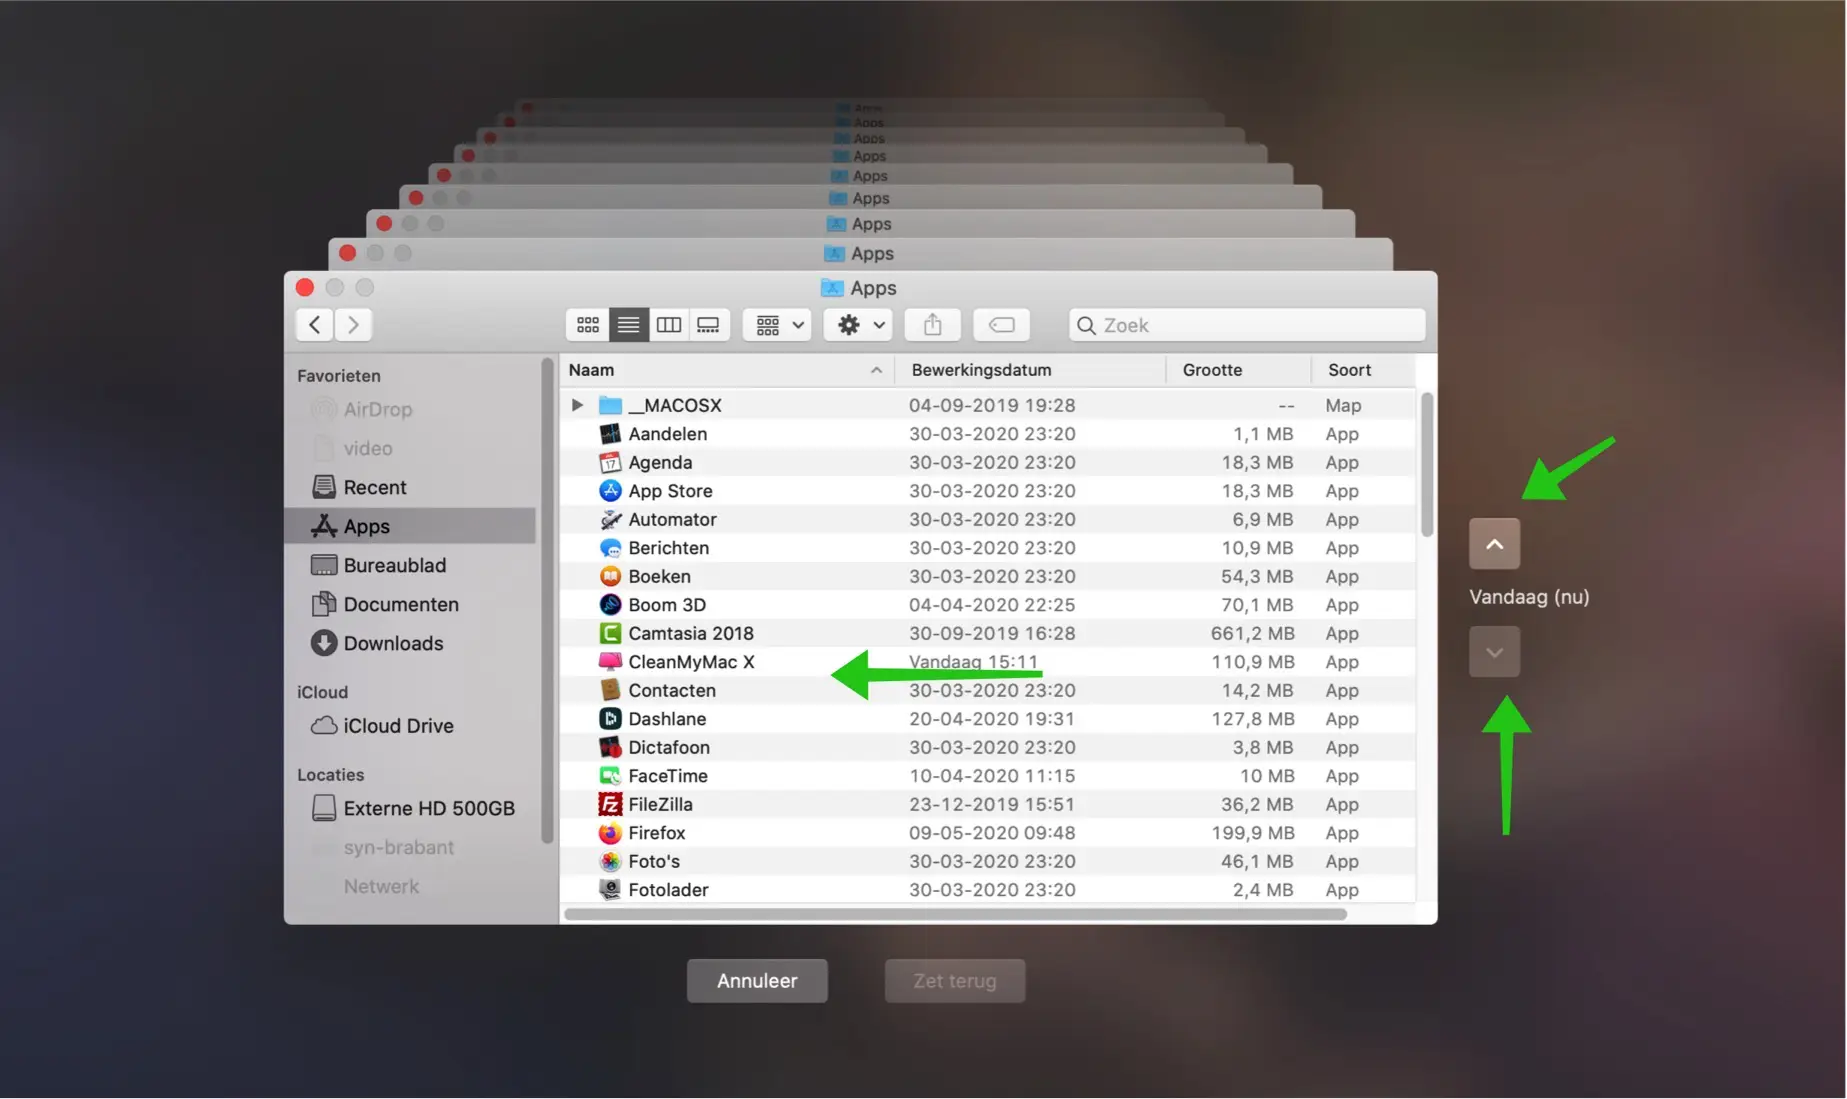Click the Firefox app icon
The height and width of the screenshot is (1099, 1847).
tap(610, 833)
